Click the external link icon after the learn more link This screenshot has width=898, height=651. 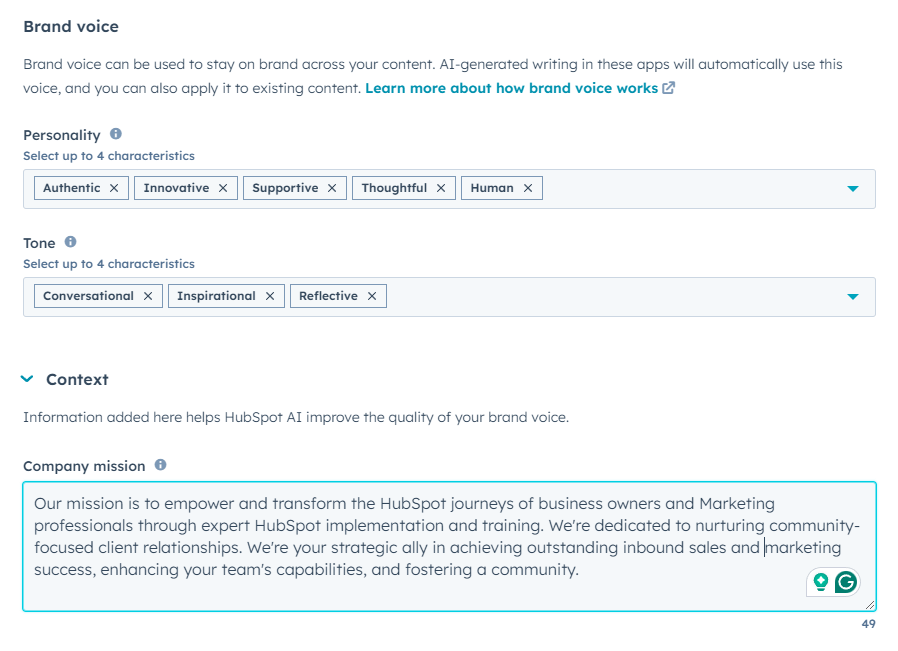click(667, 88)
